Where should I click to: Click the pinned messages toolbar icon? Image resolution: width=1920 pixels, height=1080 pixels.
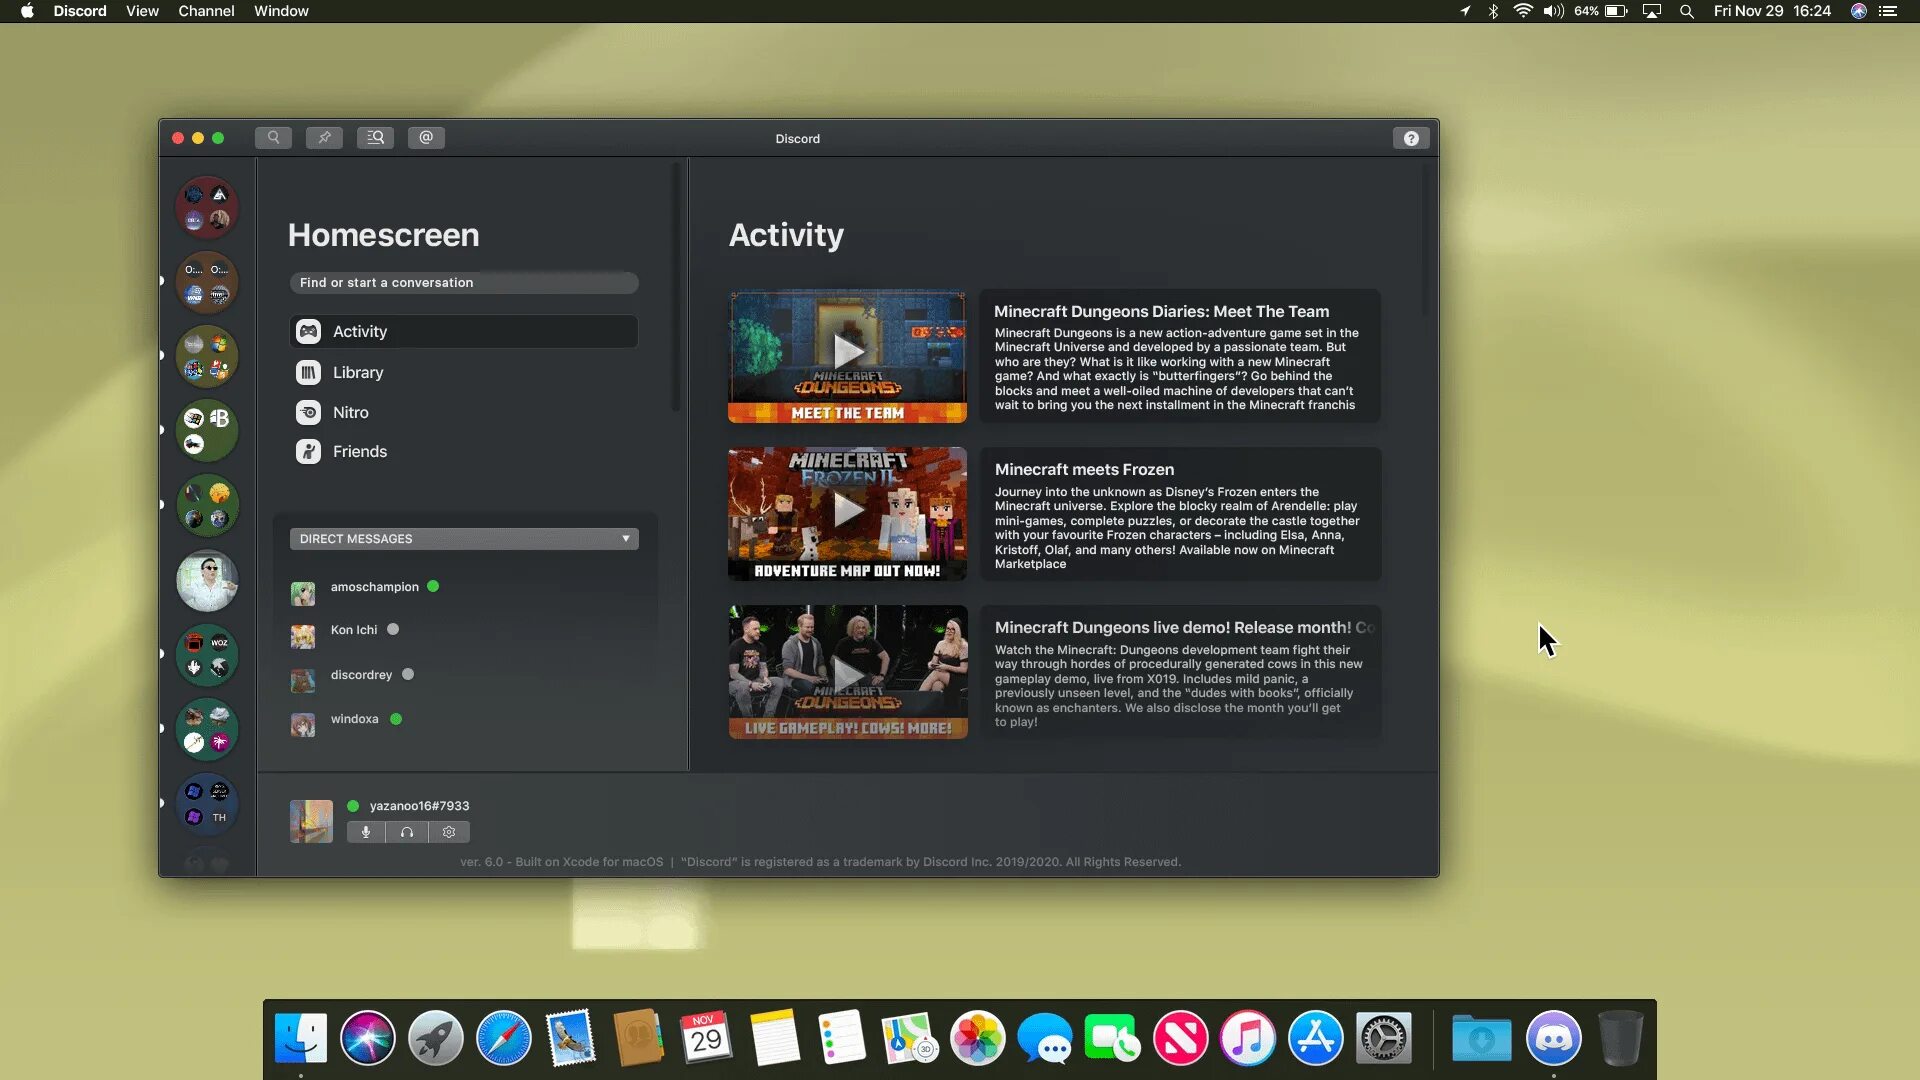click(324, 138)
